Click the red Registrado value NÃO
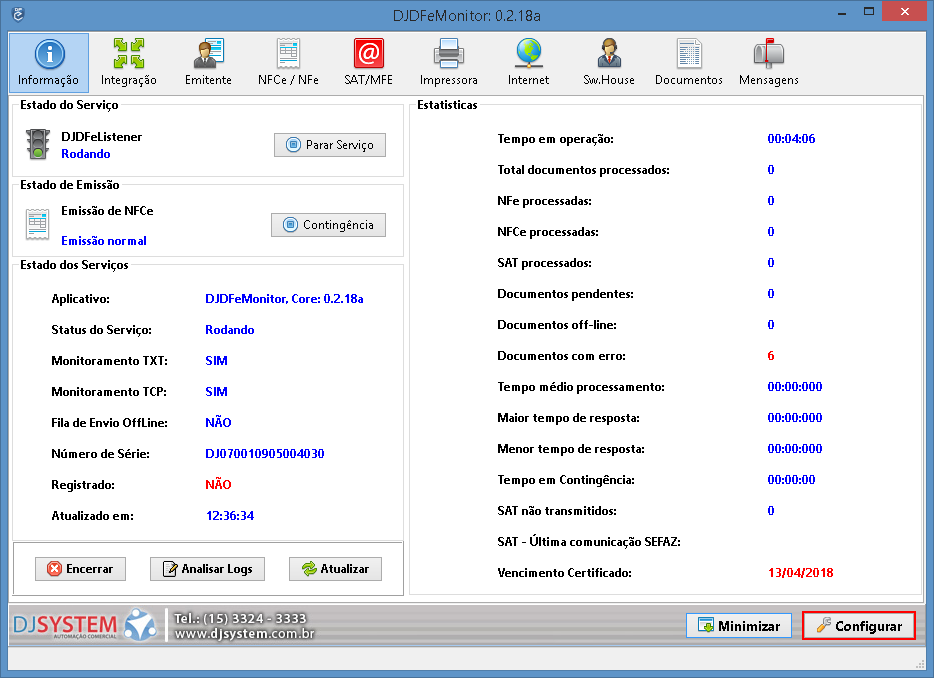Viewport: 934px width, 678px height. [x=218, y=484]
